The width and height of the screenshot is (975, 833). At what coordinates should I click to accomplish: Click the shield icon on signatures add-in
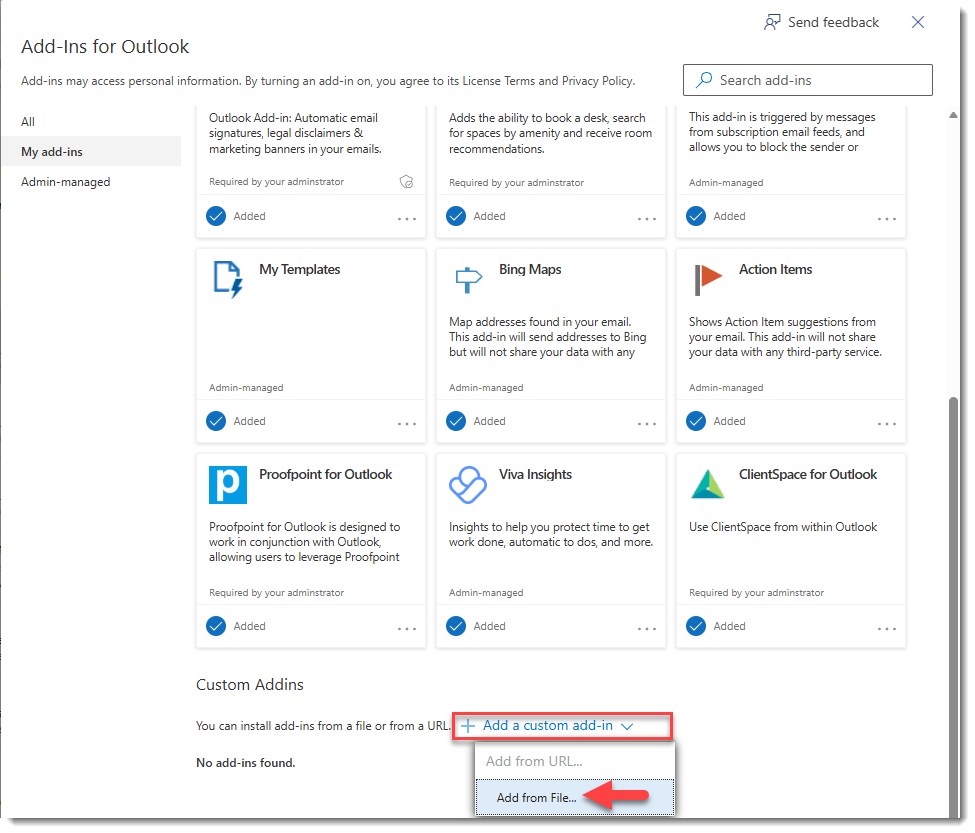[x=406, y=182]
